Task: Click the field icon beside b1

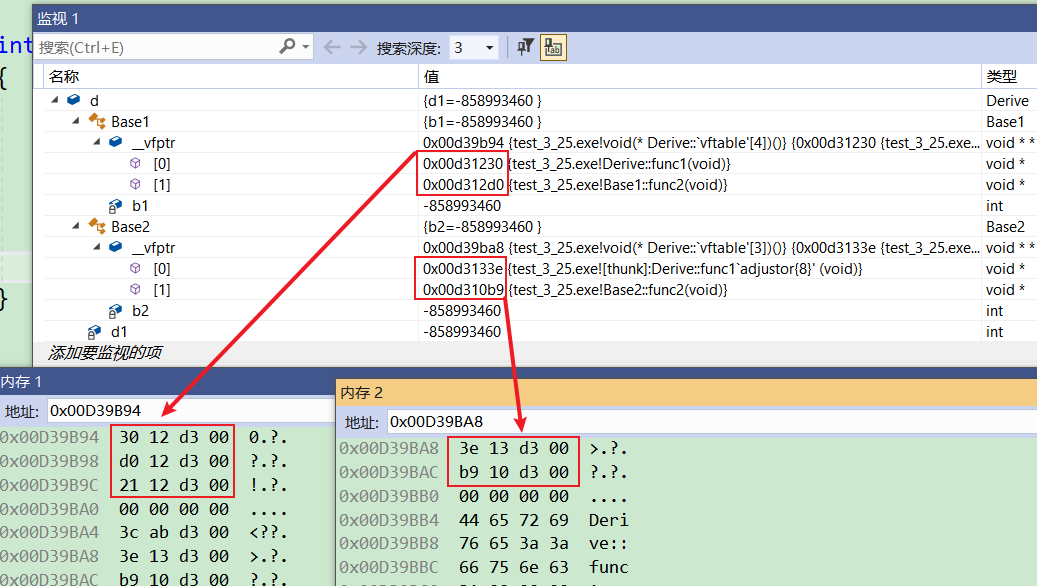Action: pos(117,205)
